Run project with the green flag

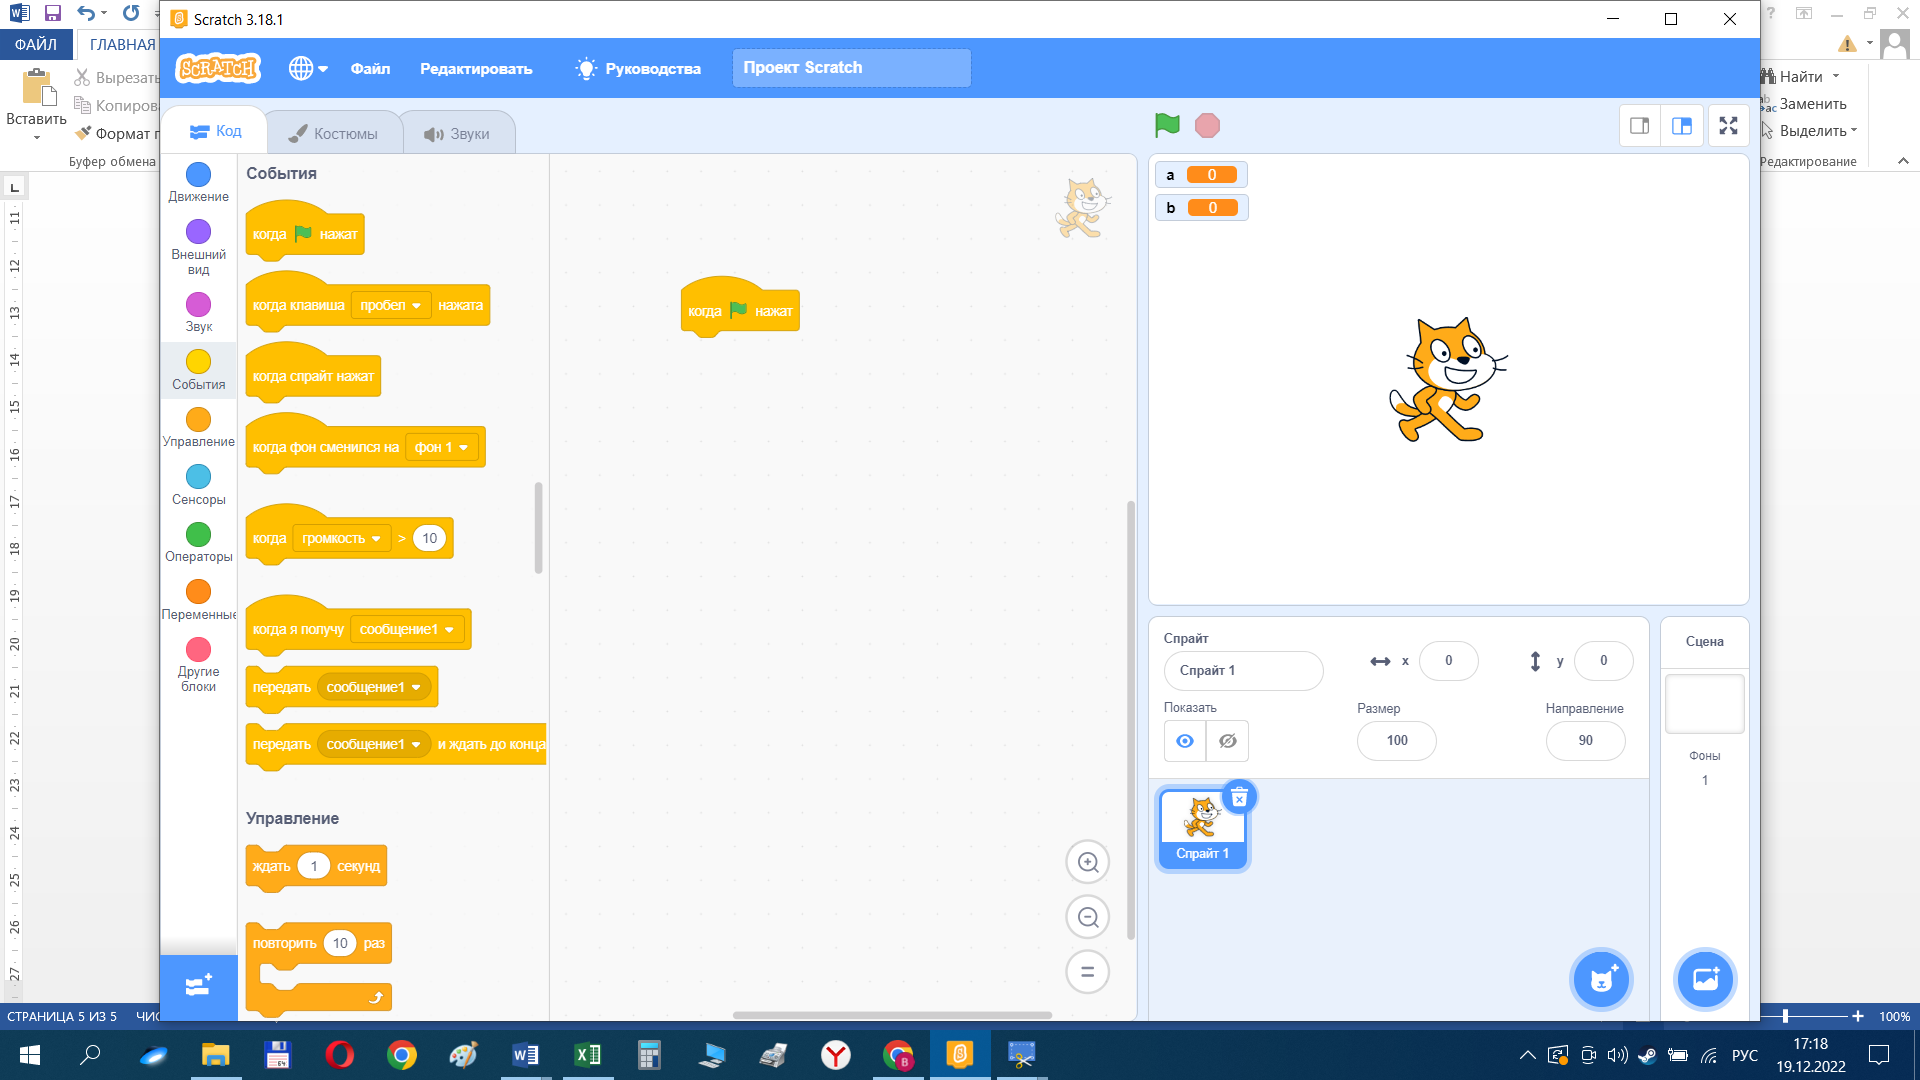point(1167,125)
